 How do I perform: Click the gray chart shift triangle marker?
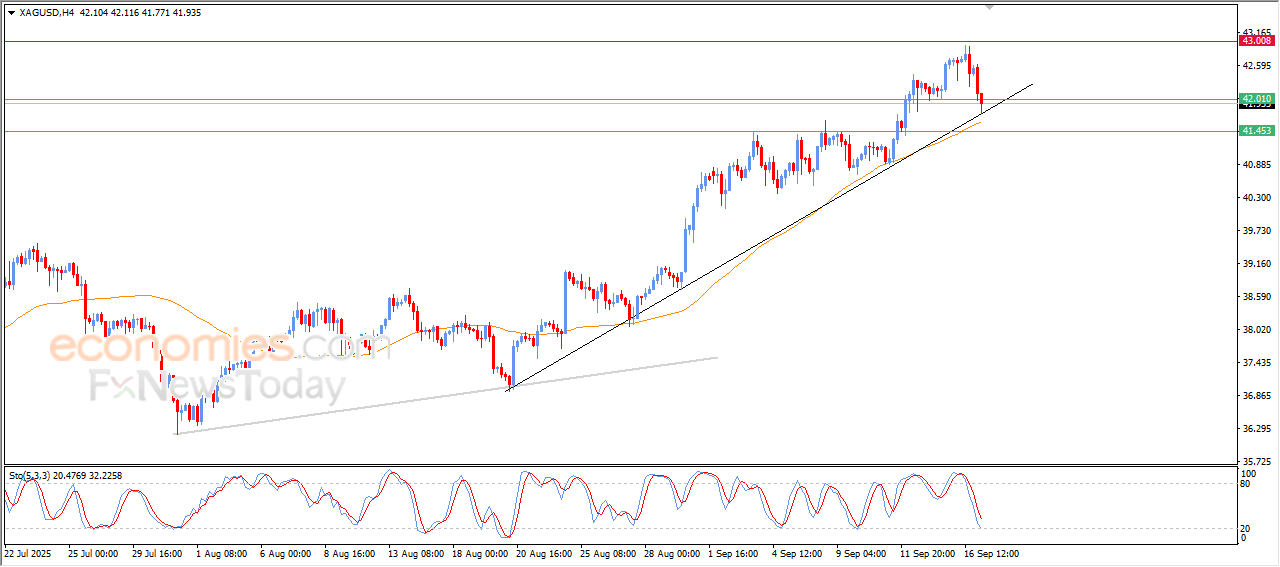click(991, 7)
